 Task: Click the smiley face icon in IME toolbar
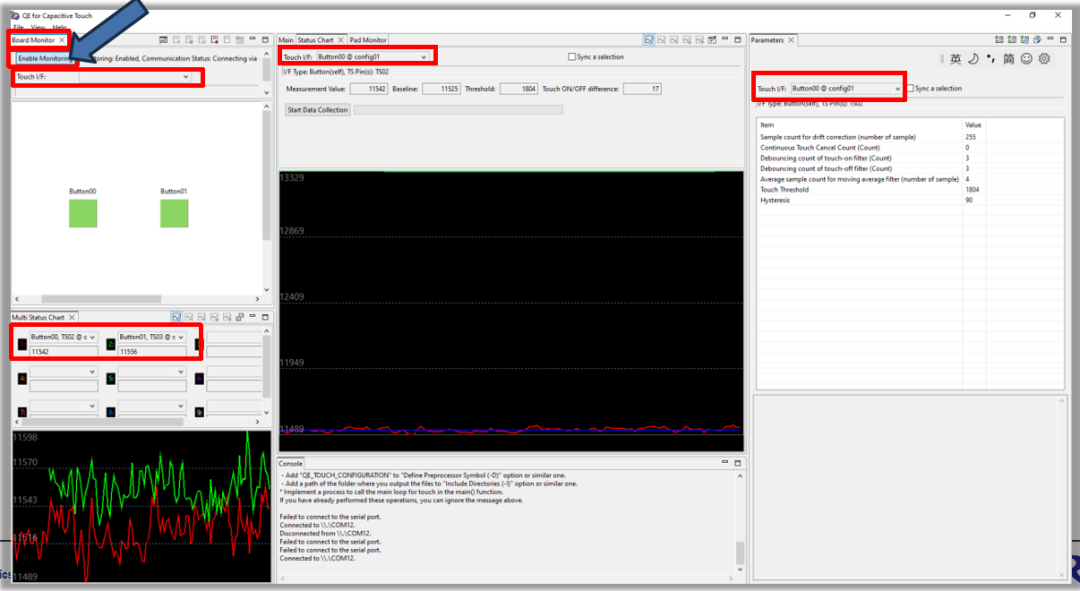click(1026, 59)
